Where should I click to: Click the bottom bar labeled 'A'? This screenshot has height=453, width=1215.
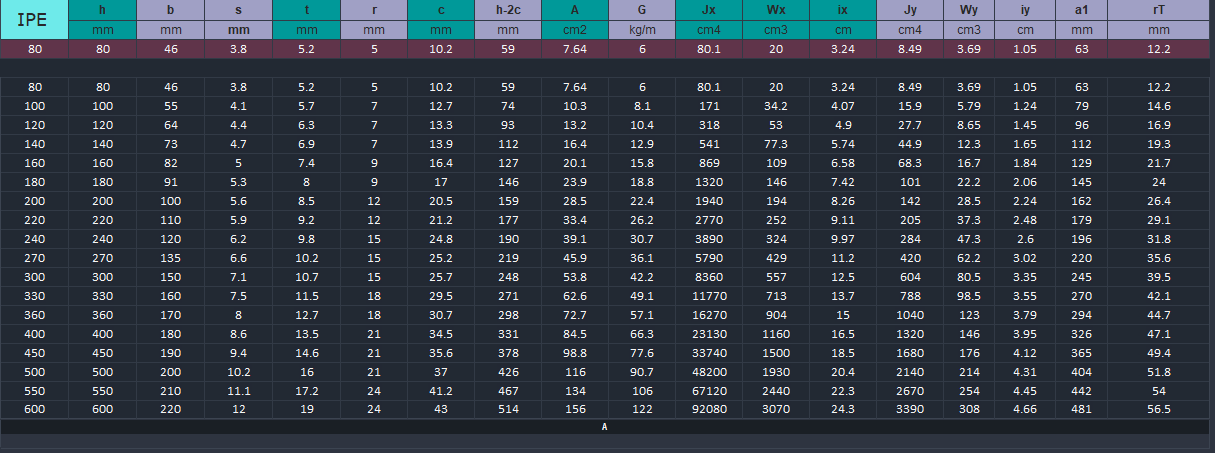pos(605,427)
